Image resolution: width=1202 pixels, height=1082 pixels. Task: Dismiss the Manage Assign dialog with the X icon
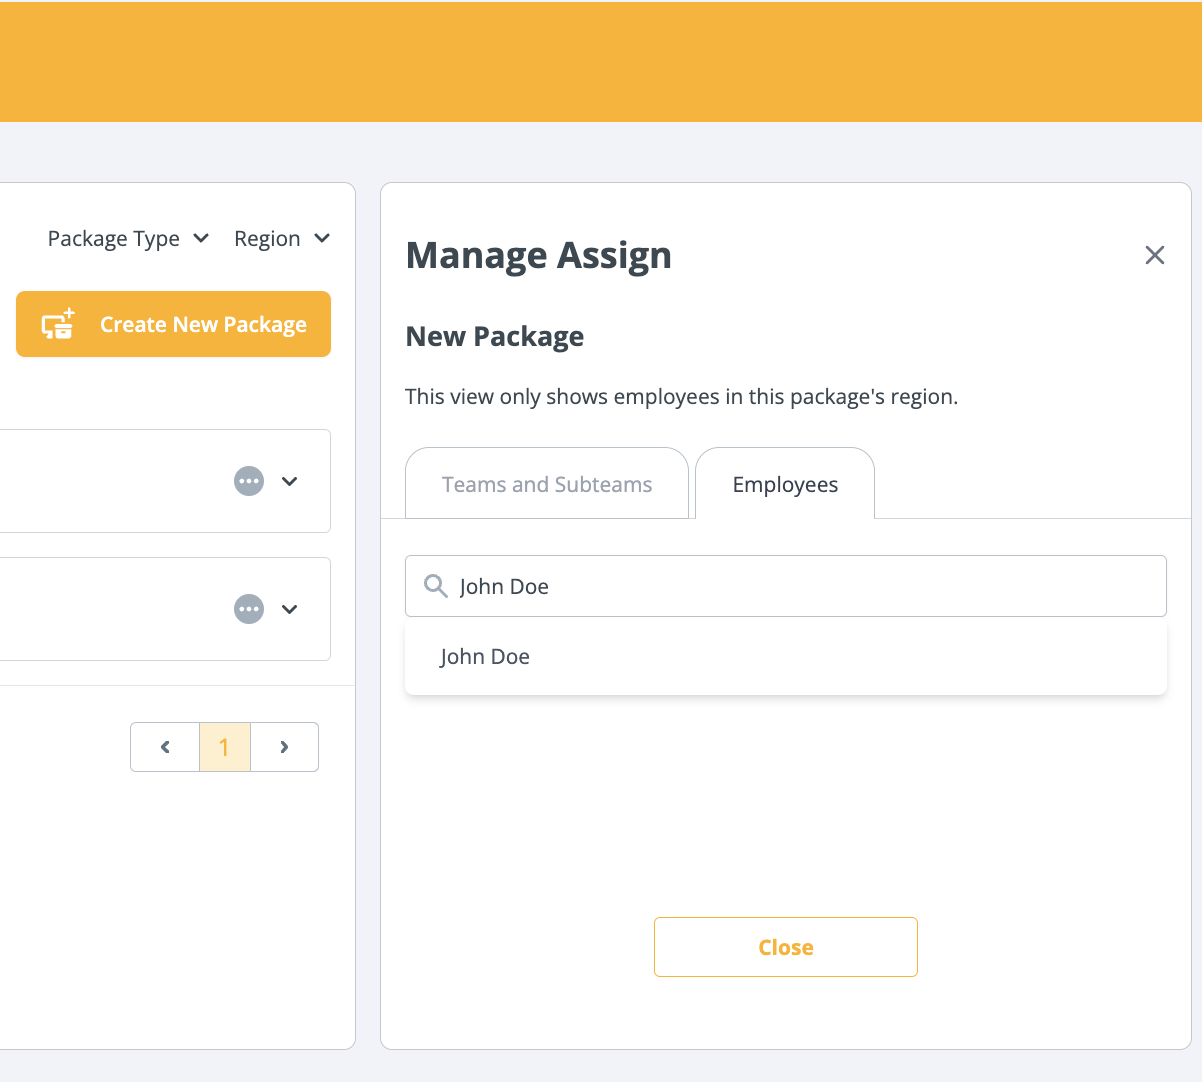coord(1154,255)
